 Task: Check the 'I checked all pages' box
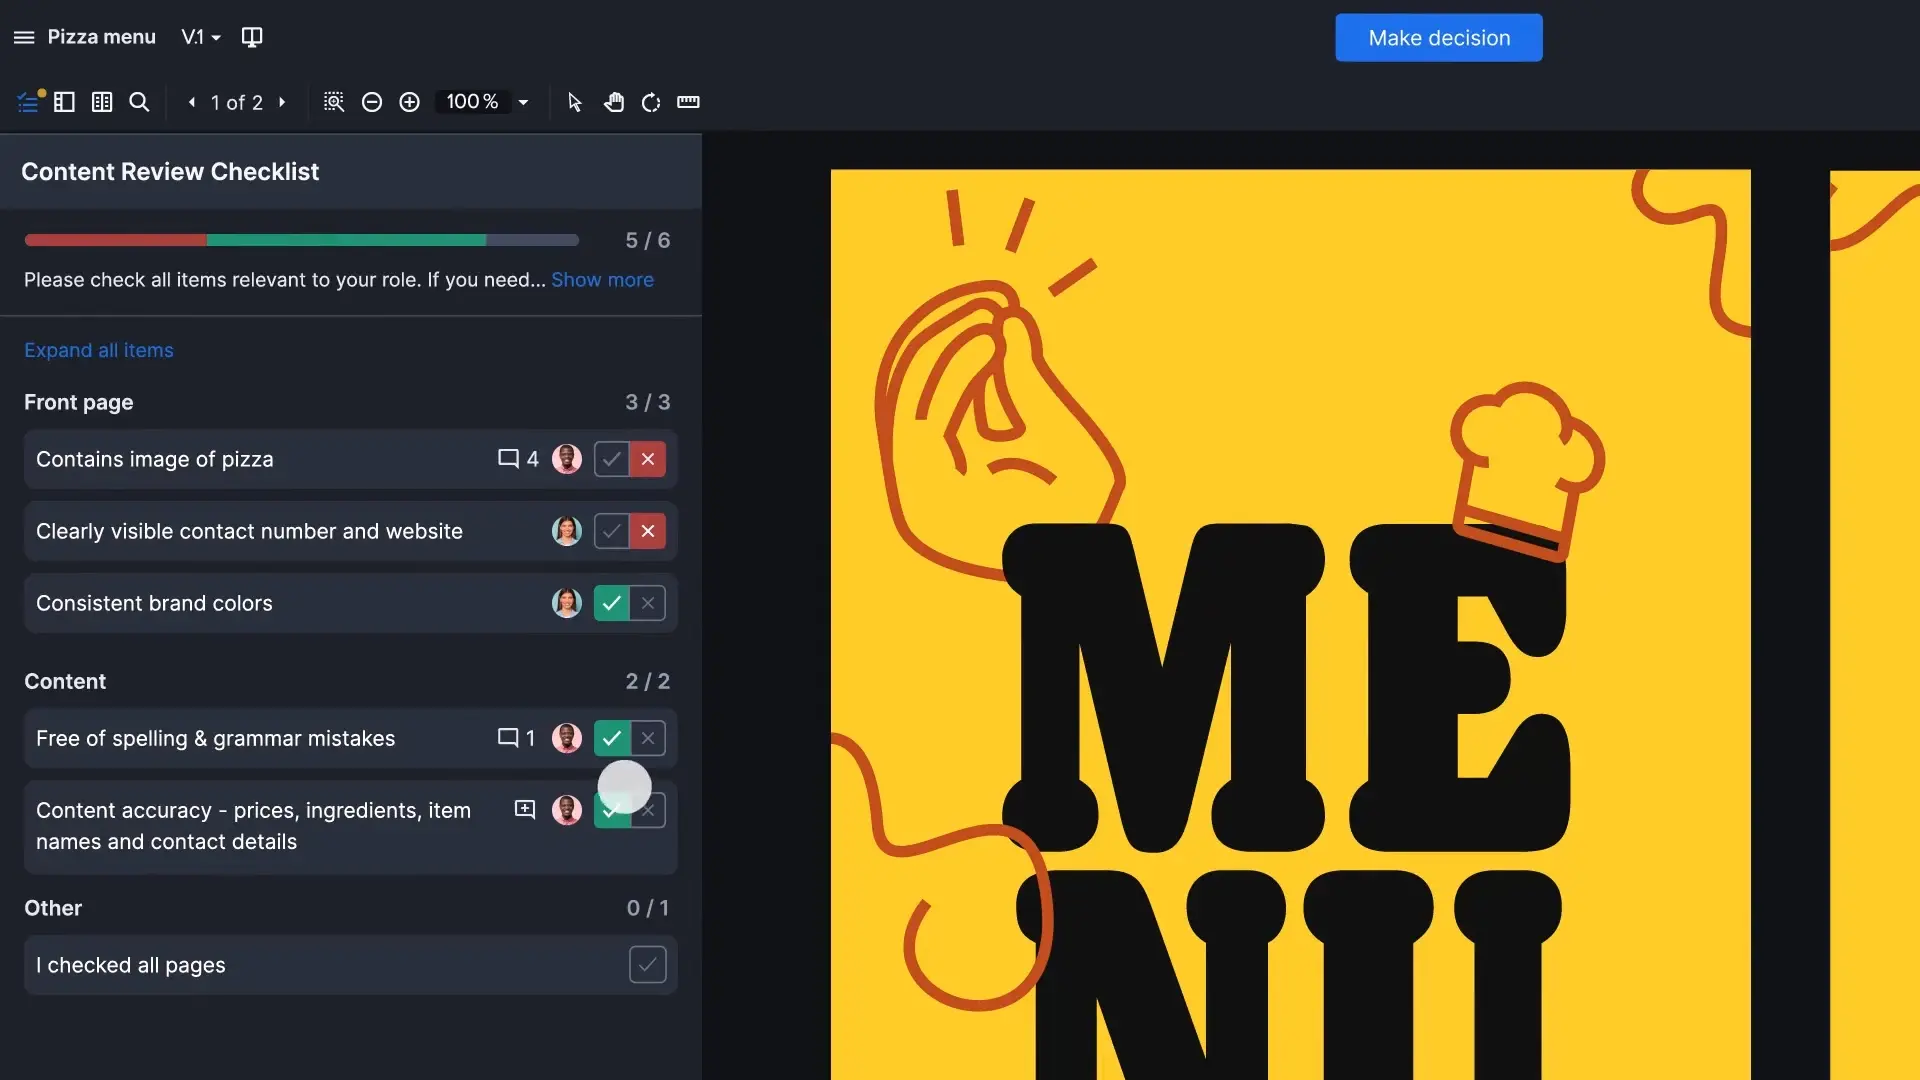coord(647,965)
